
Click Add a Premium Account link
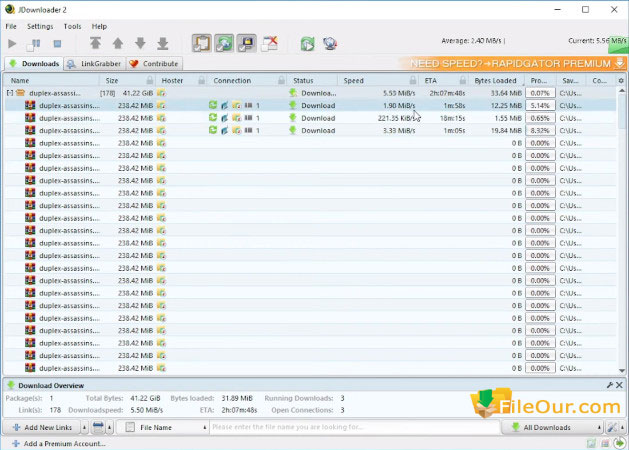(59, 444)
